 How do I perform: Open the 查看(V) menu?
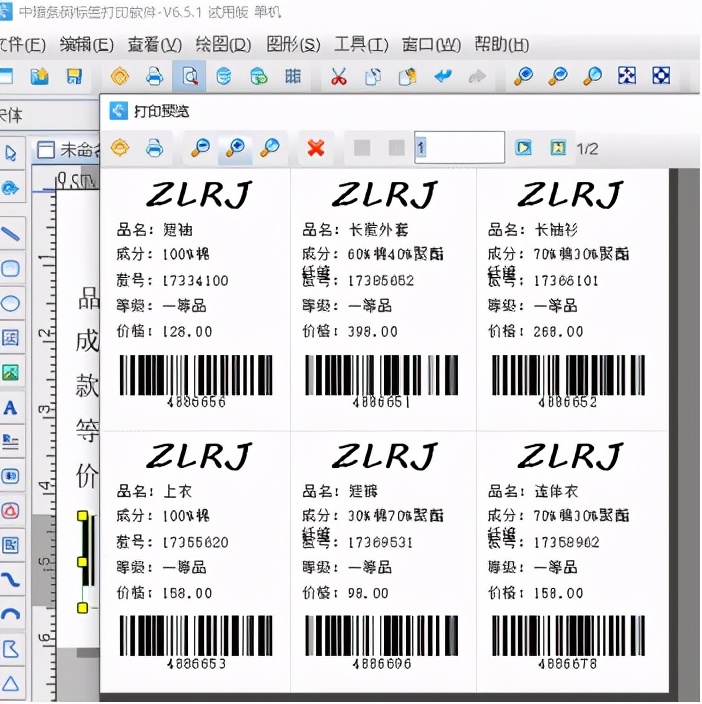click(155, 44)
